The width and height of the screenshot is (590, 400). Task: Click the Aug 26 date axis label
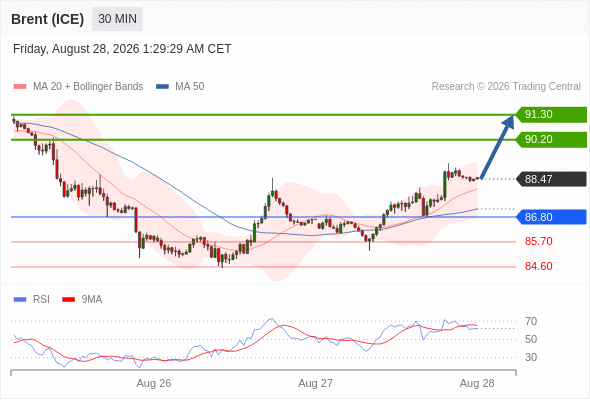[x=154, y=383]
